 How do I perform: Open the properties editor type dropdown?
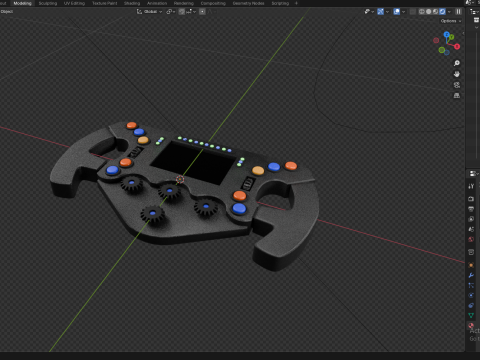point(474,173)
